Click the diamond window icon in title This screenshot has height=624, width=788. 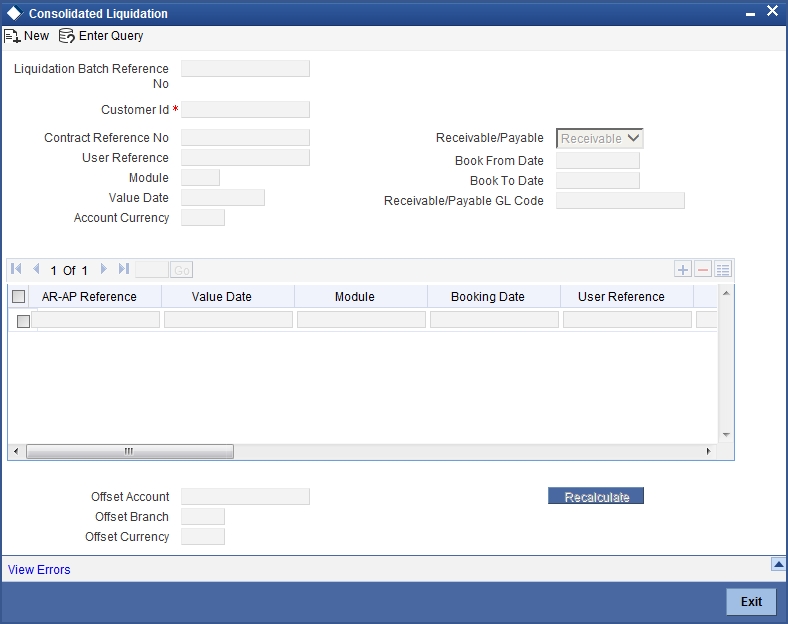pos(15,14)
